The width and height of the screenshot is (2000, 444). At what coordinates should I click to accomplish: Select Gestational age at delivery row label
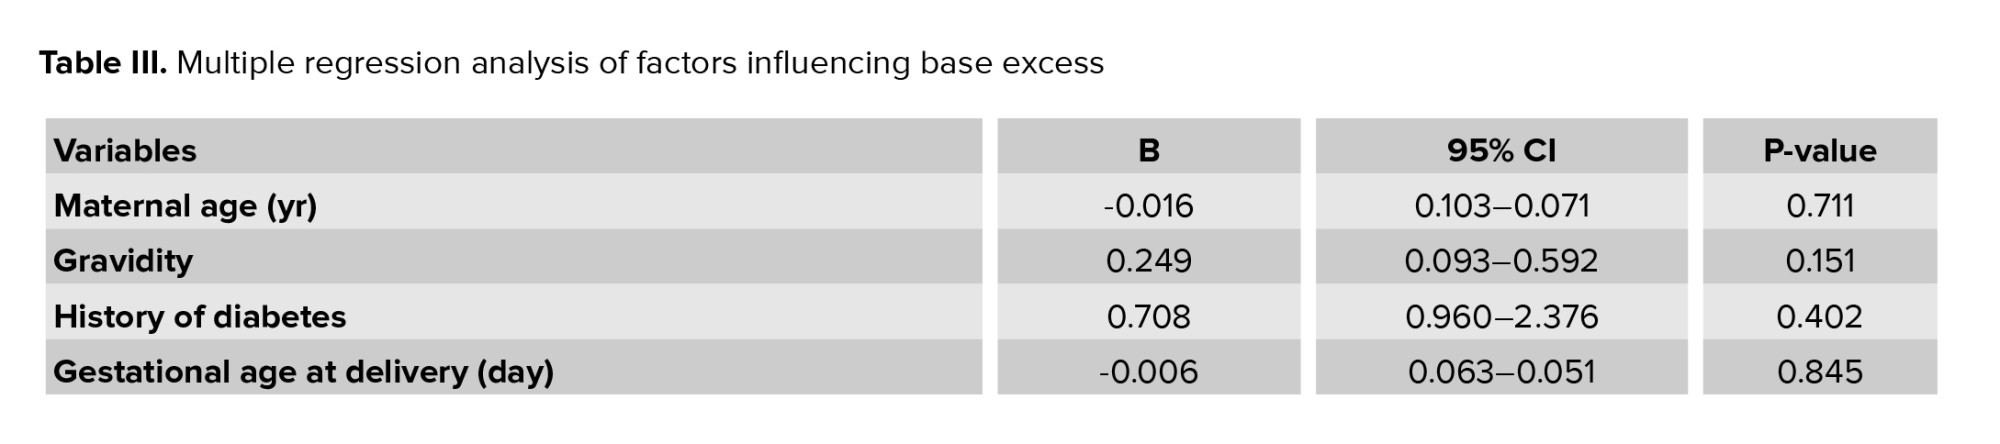pyautogui.click(x=303, y=372)
